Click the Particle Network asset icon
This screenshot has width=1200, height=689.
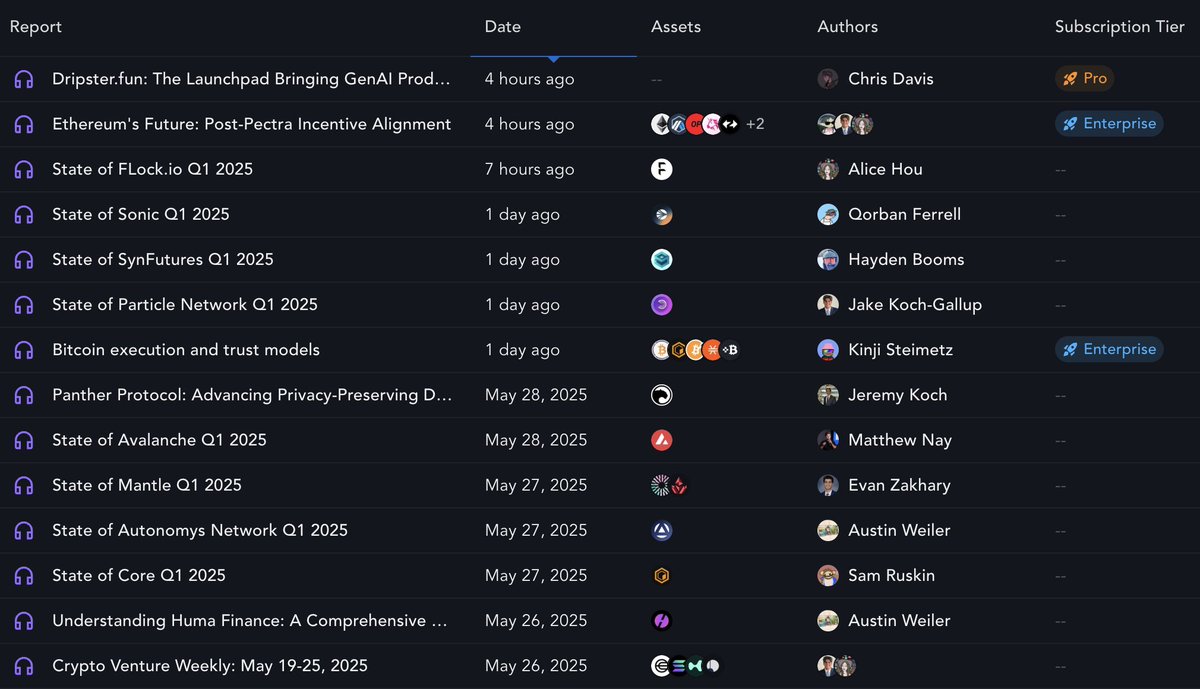[662, 304]
